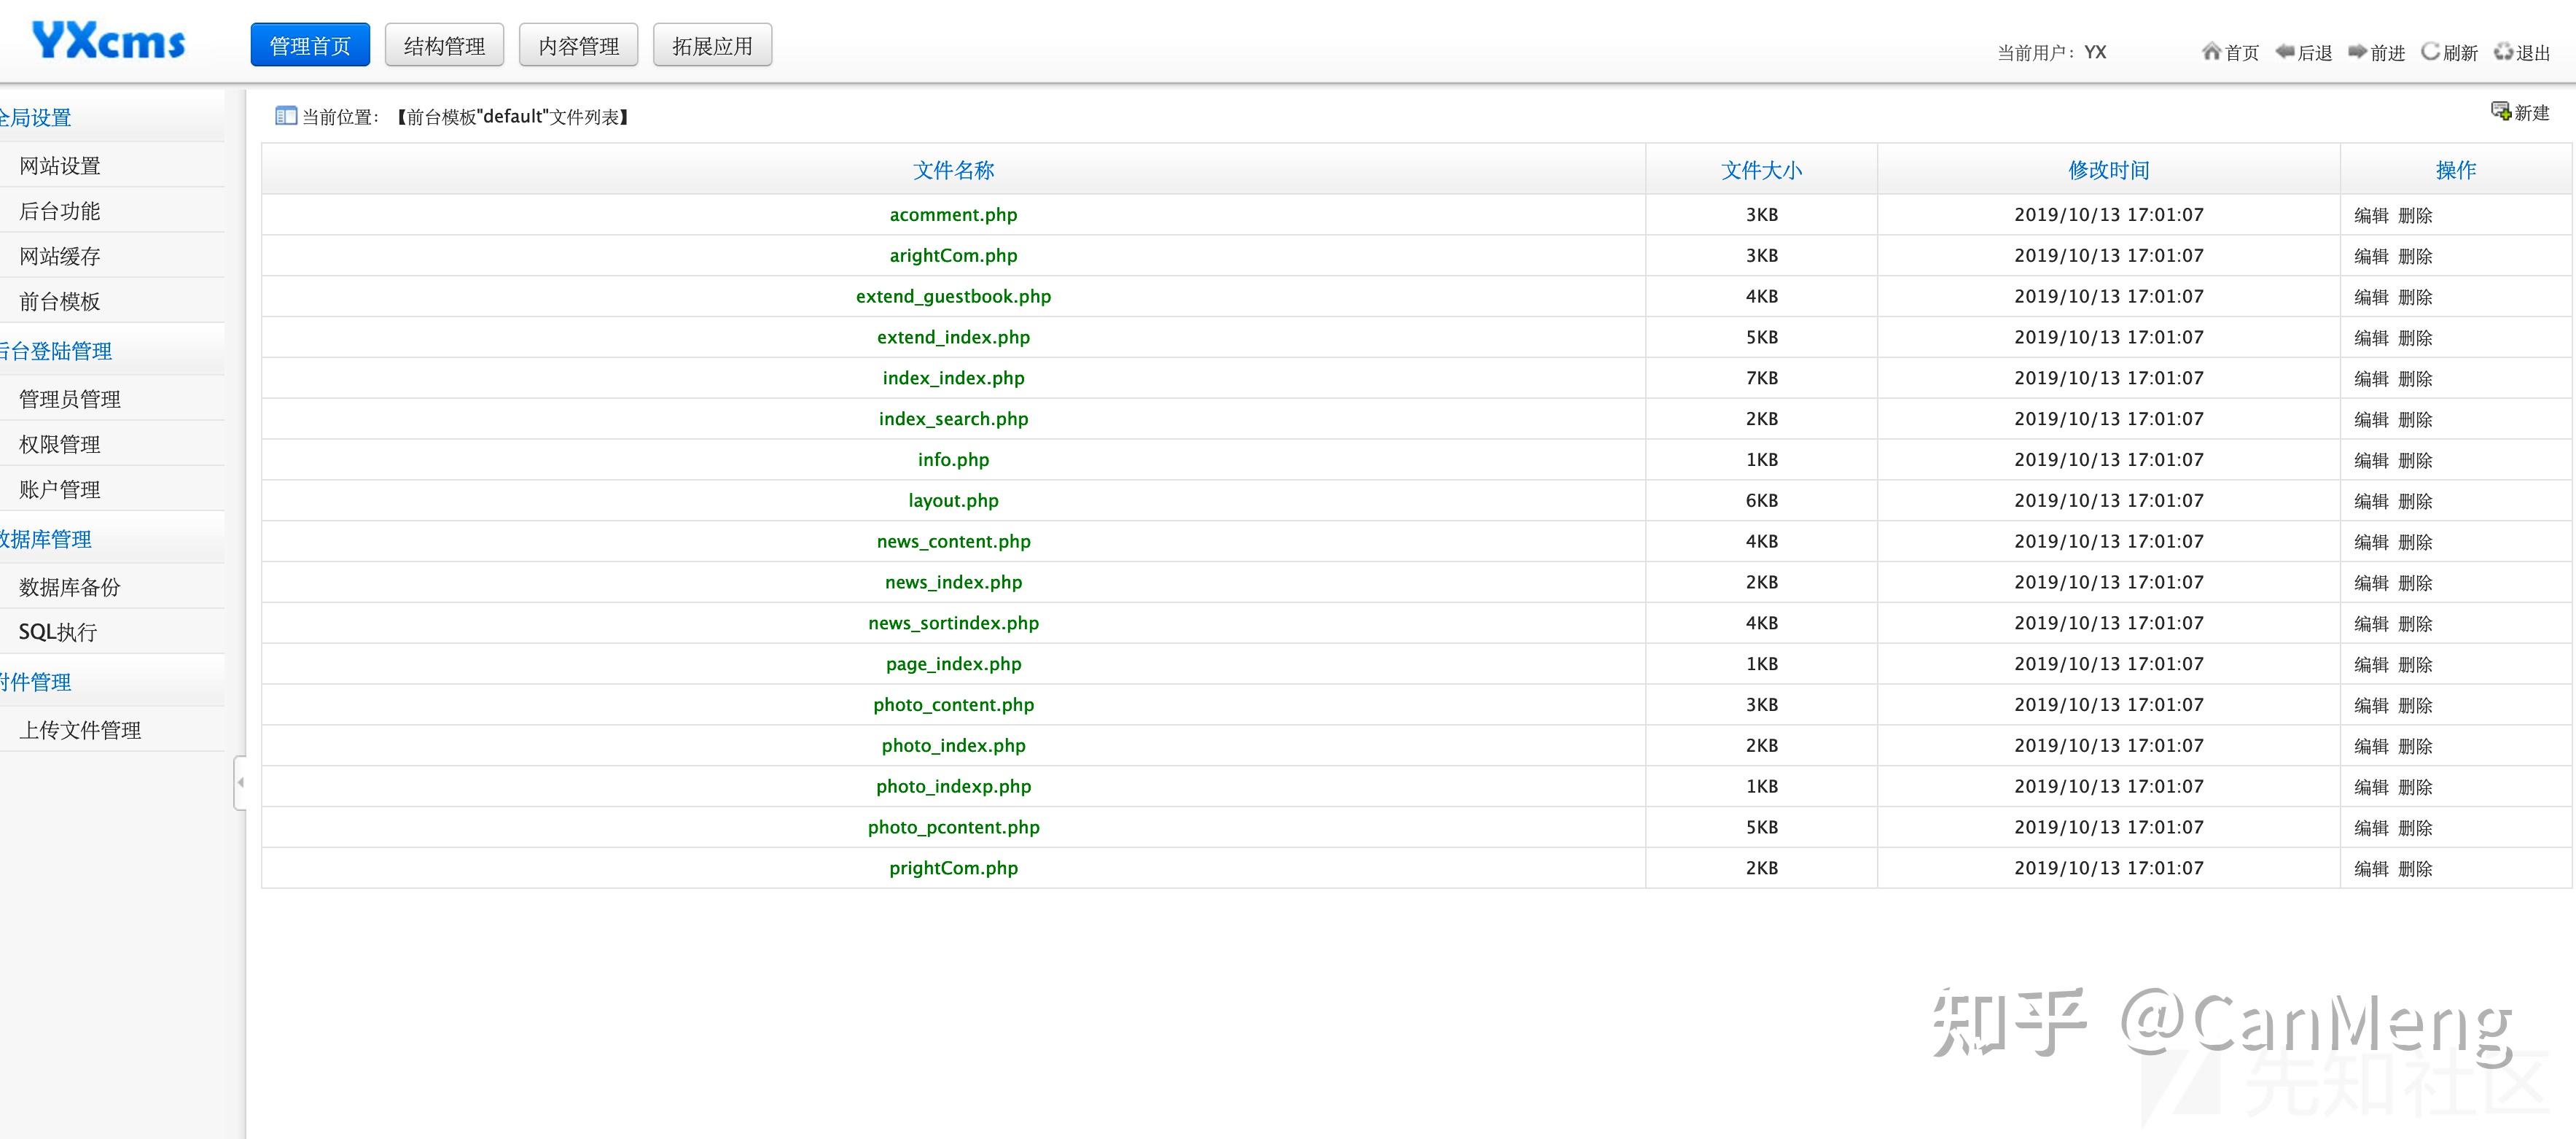2576x1139 pixels.
Task: Open the 结构管理 tab
Action: coord(444,46)
